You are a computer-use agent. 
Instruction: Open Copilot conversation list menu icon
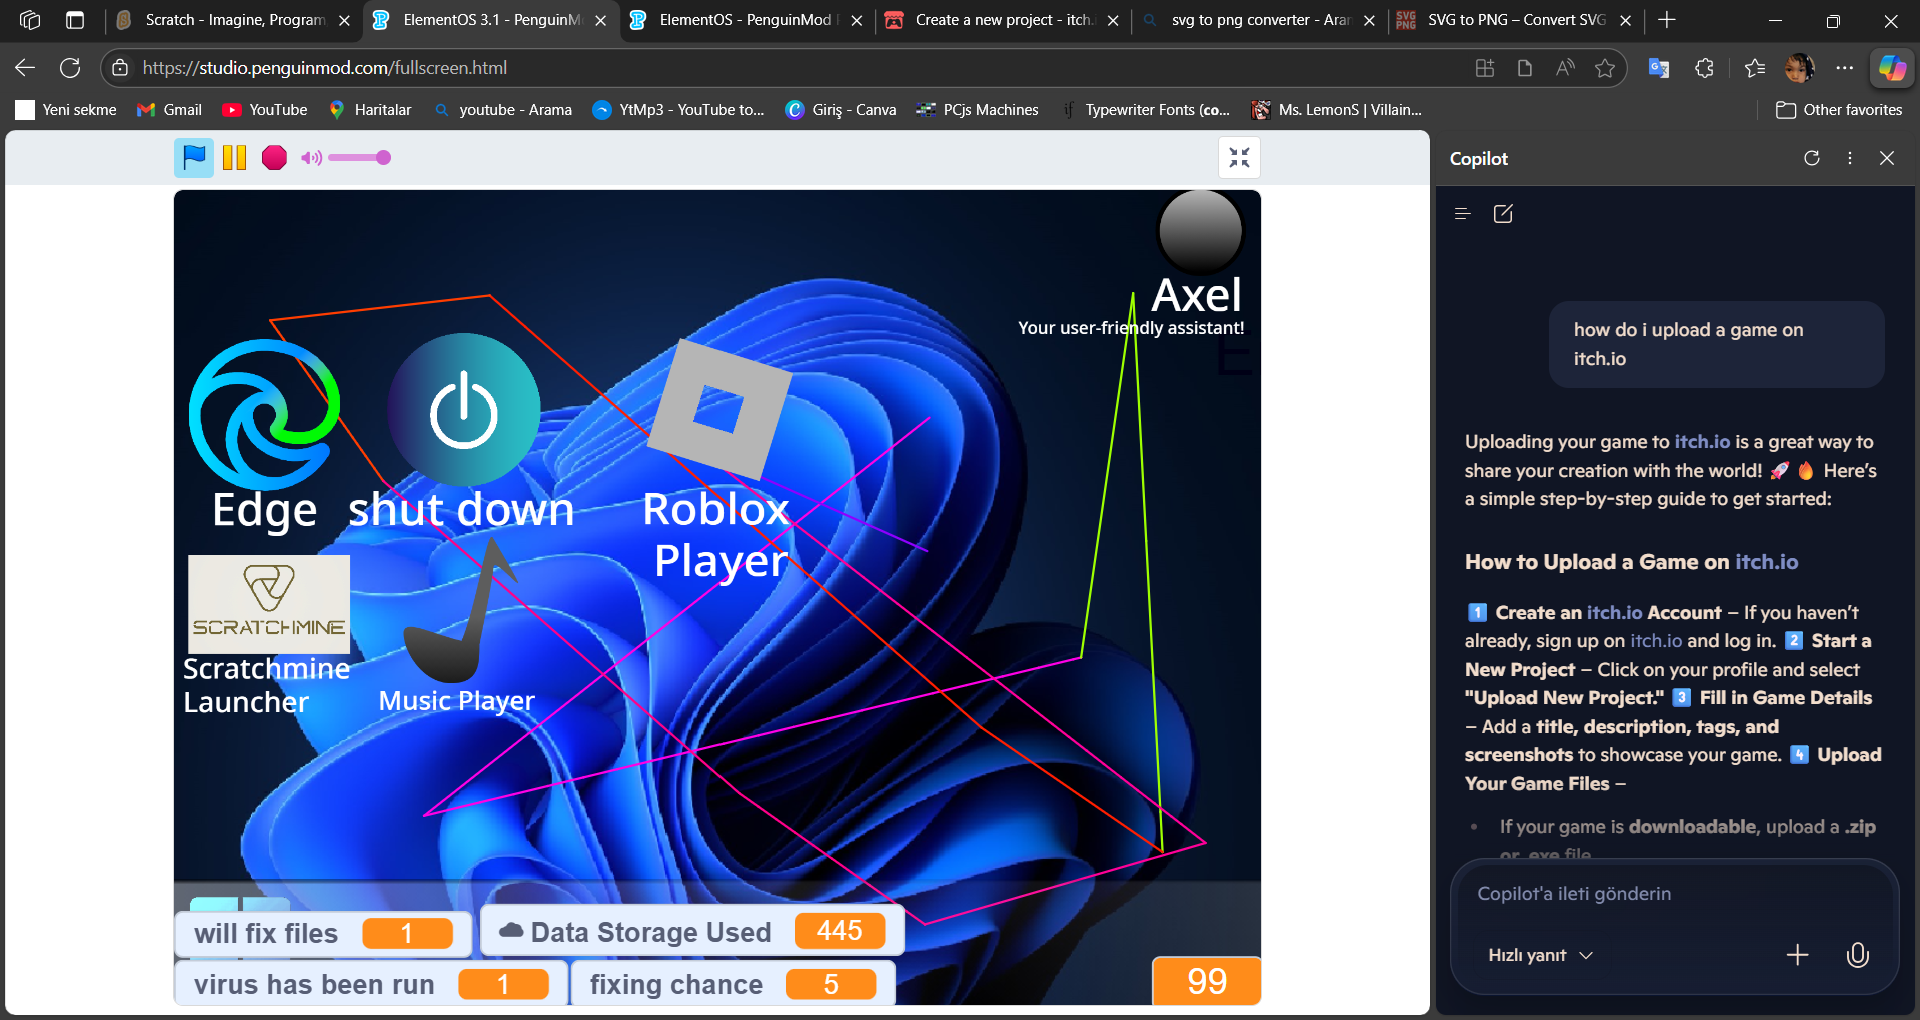[1462, 213]
